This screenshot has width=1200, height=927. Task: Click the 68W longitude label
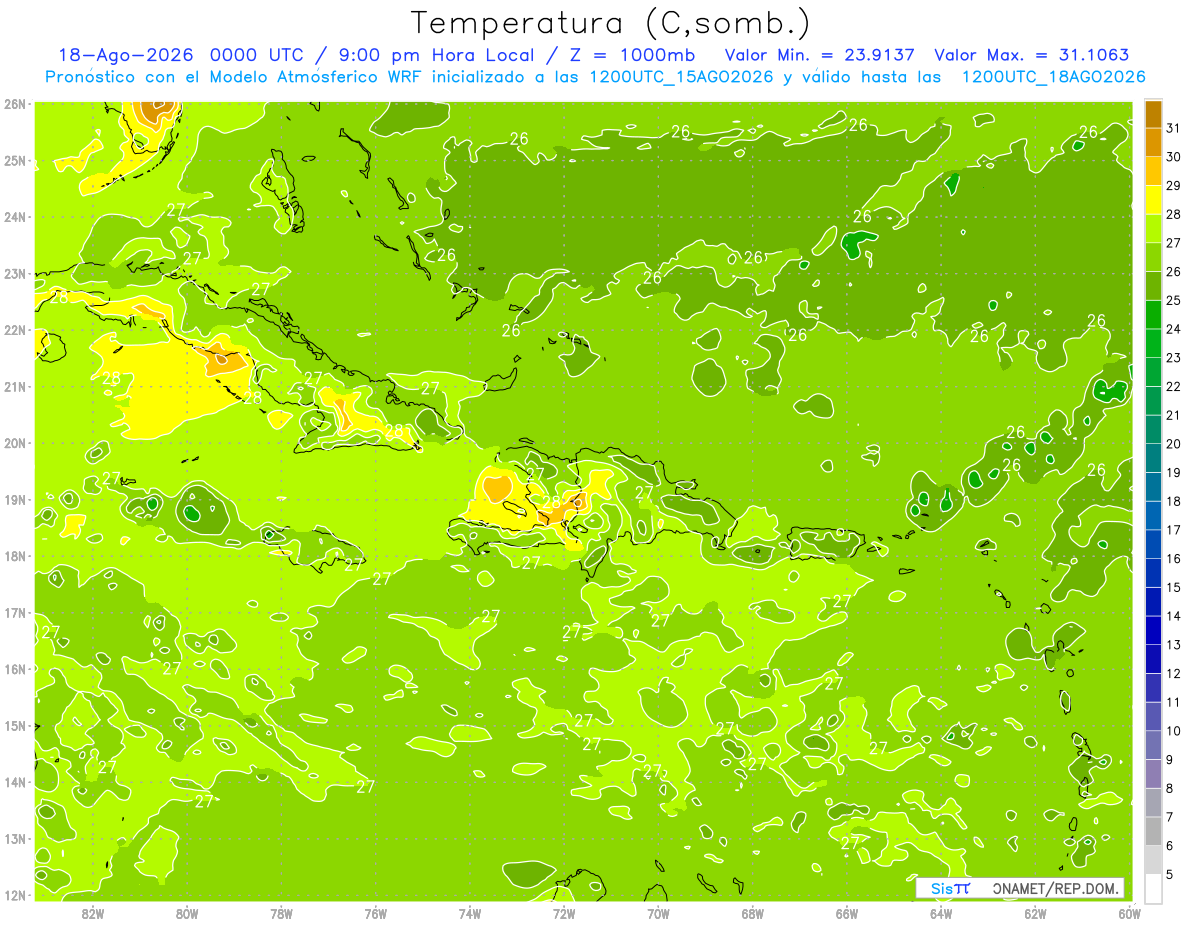point(753,913)
